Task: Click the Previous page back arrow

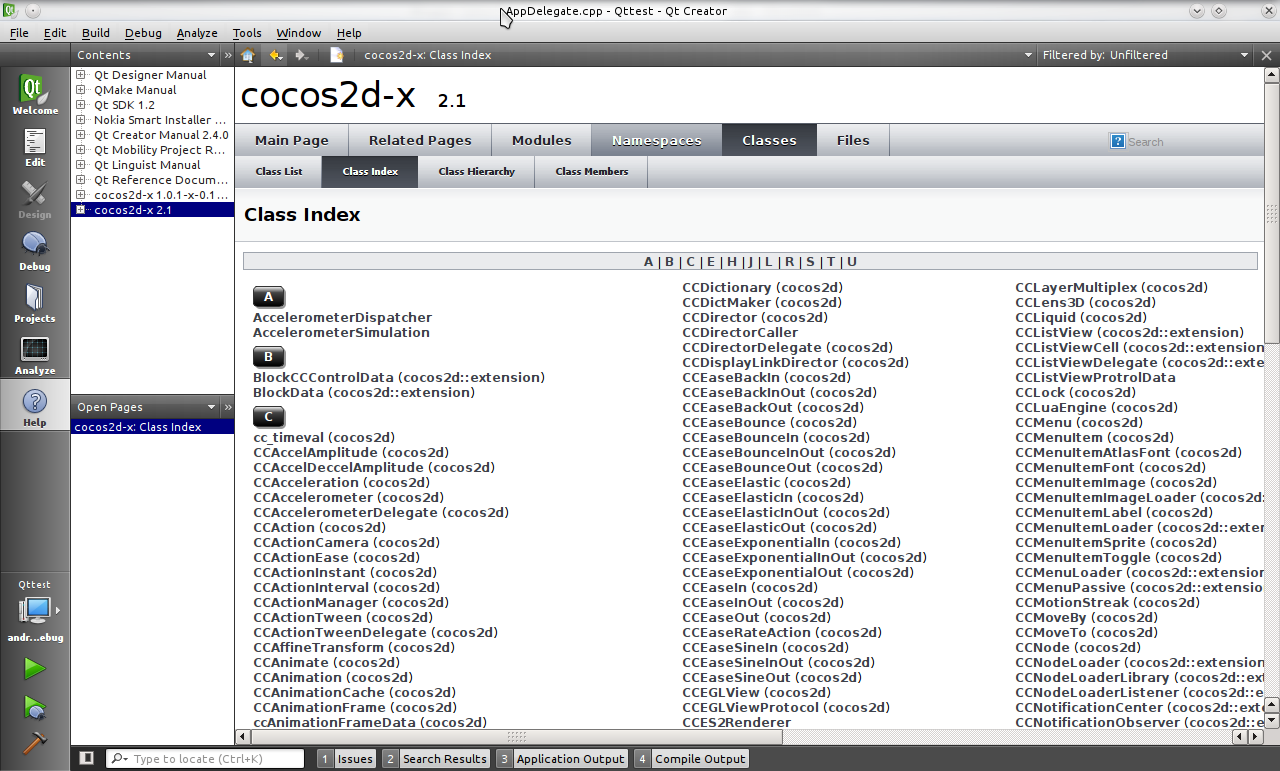Action: pos(275,55)
